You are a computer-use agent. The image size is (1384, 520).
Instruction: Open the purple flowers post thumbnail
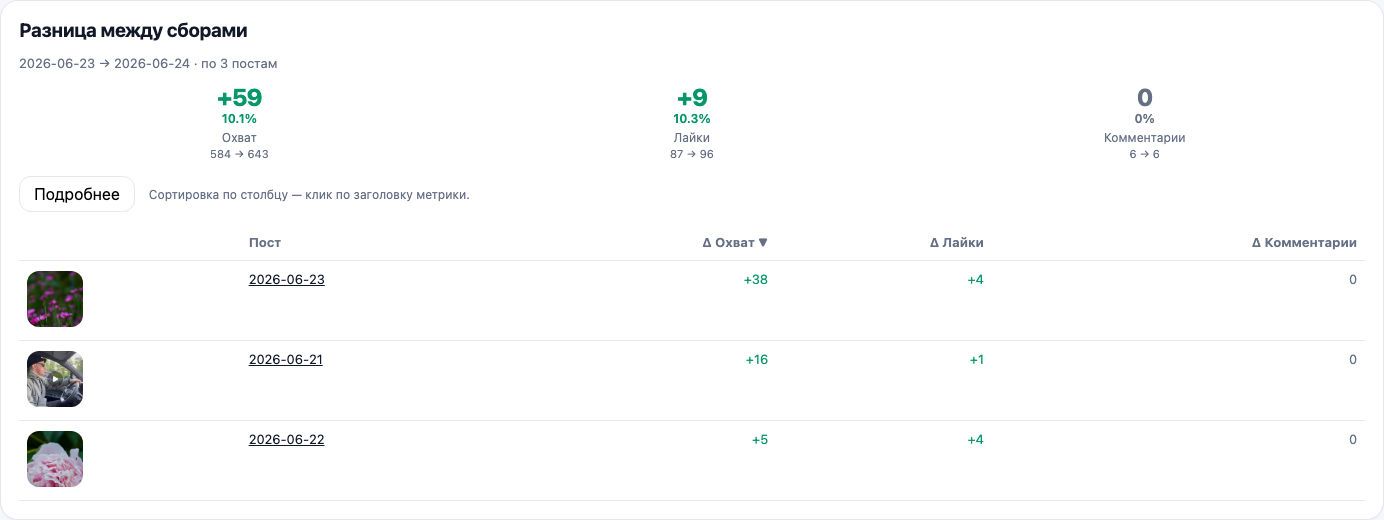(x=55, y=299)
